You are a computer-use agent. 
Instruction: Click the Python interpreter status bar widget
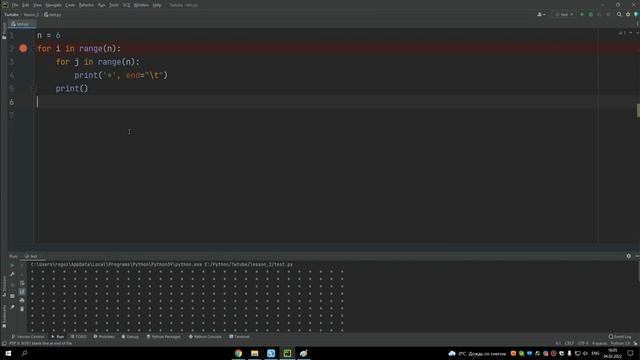click(x=620, y=344)
